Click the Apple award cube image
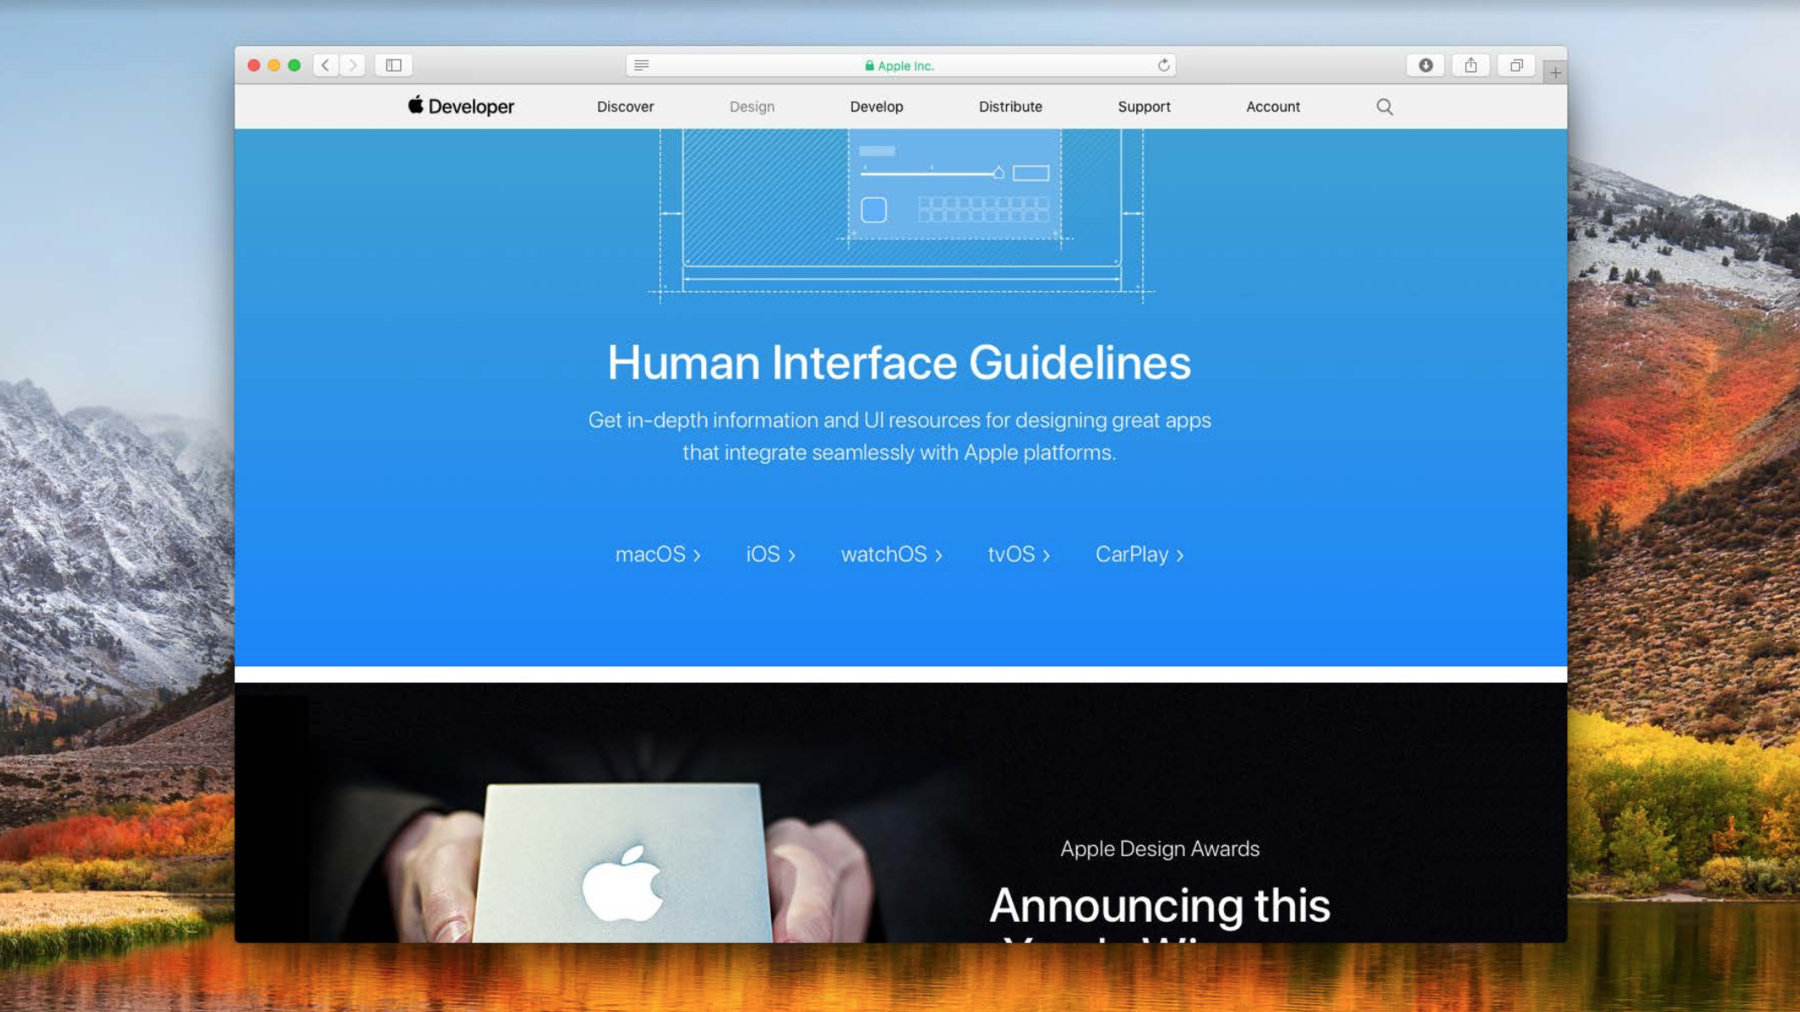Viewport: 1800px width, 1012px height. tap(622, 862)
